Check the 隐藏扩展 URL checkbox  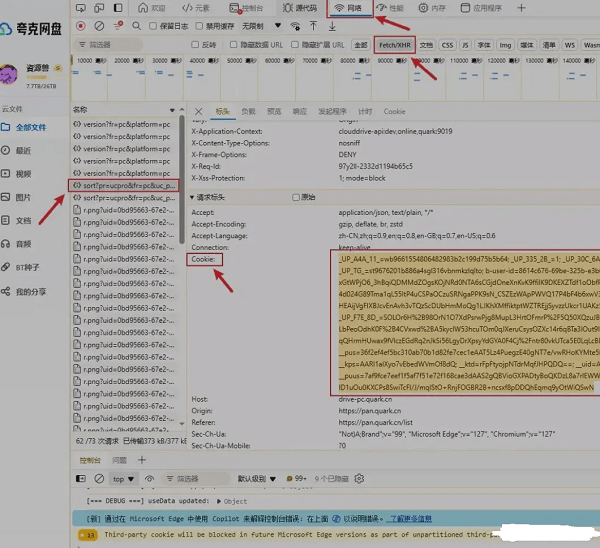point(295,45)
